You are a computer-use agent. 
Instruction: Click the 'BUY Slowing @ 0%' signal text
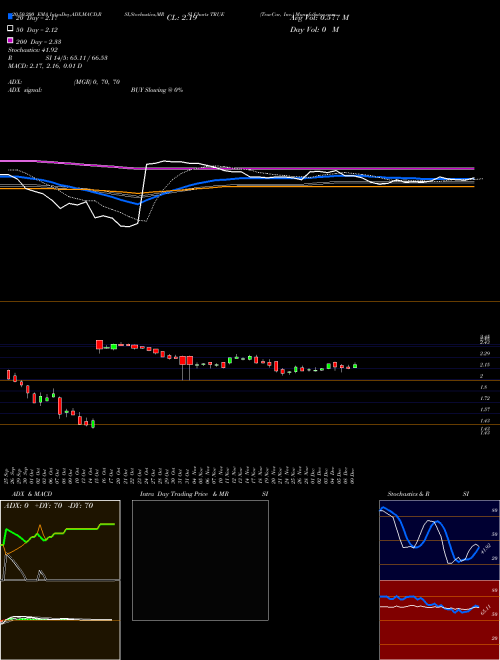[x=157, y=90]
